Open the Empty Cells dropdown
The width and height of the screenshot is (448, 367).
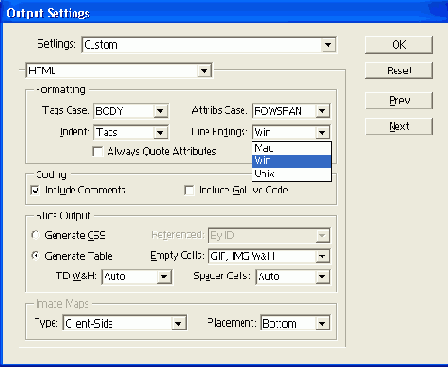coord(269,256)
